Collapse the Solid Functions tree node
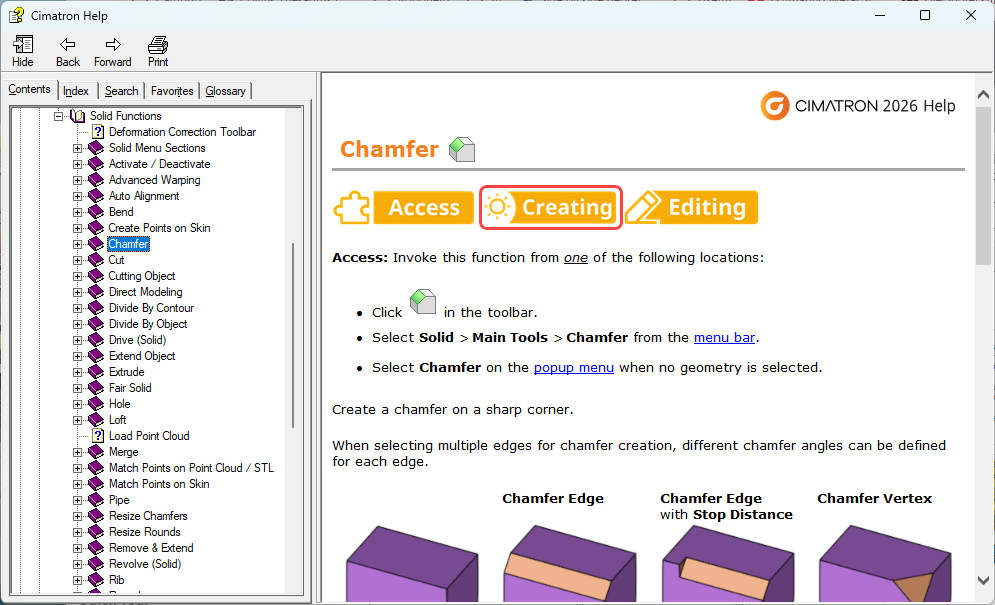Image resolution: width=995 pixels, height=605 pixels. click(58, 116)
